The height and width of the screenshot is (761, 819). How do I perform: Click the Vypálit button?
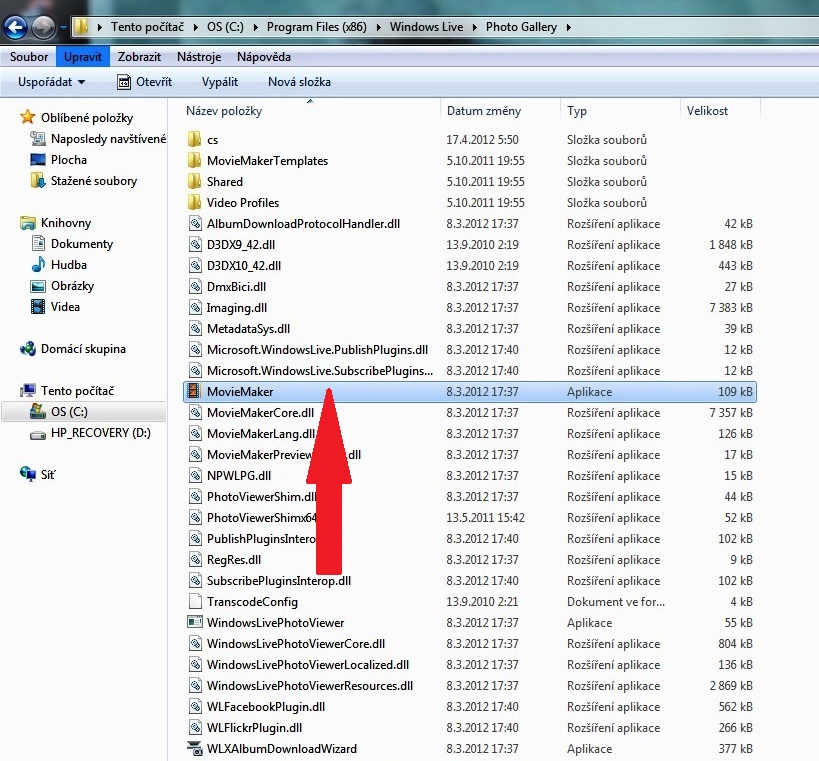219,82
